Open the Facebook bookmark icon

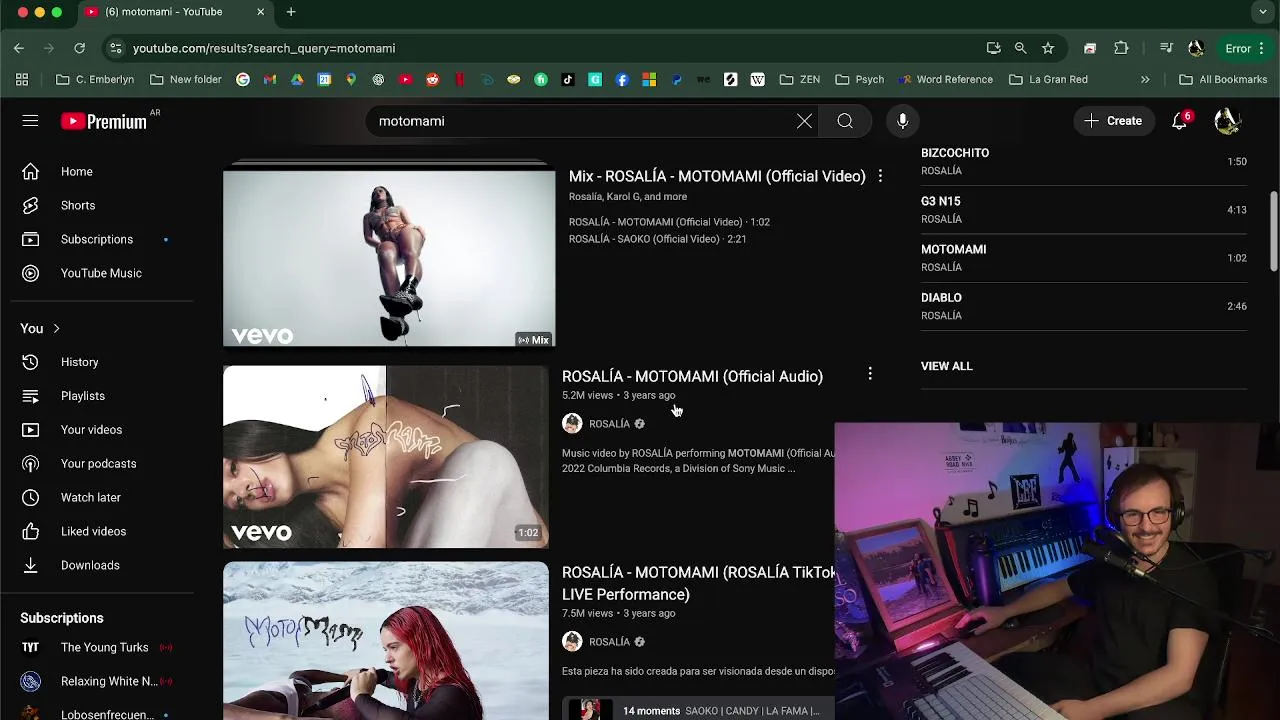coord(622,79)
